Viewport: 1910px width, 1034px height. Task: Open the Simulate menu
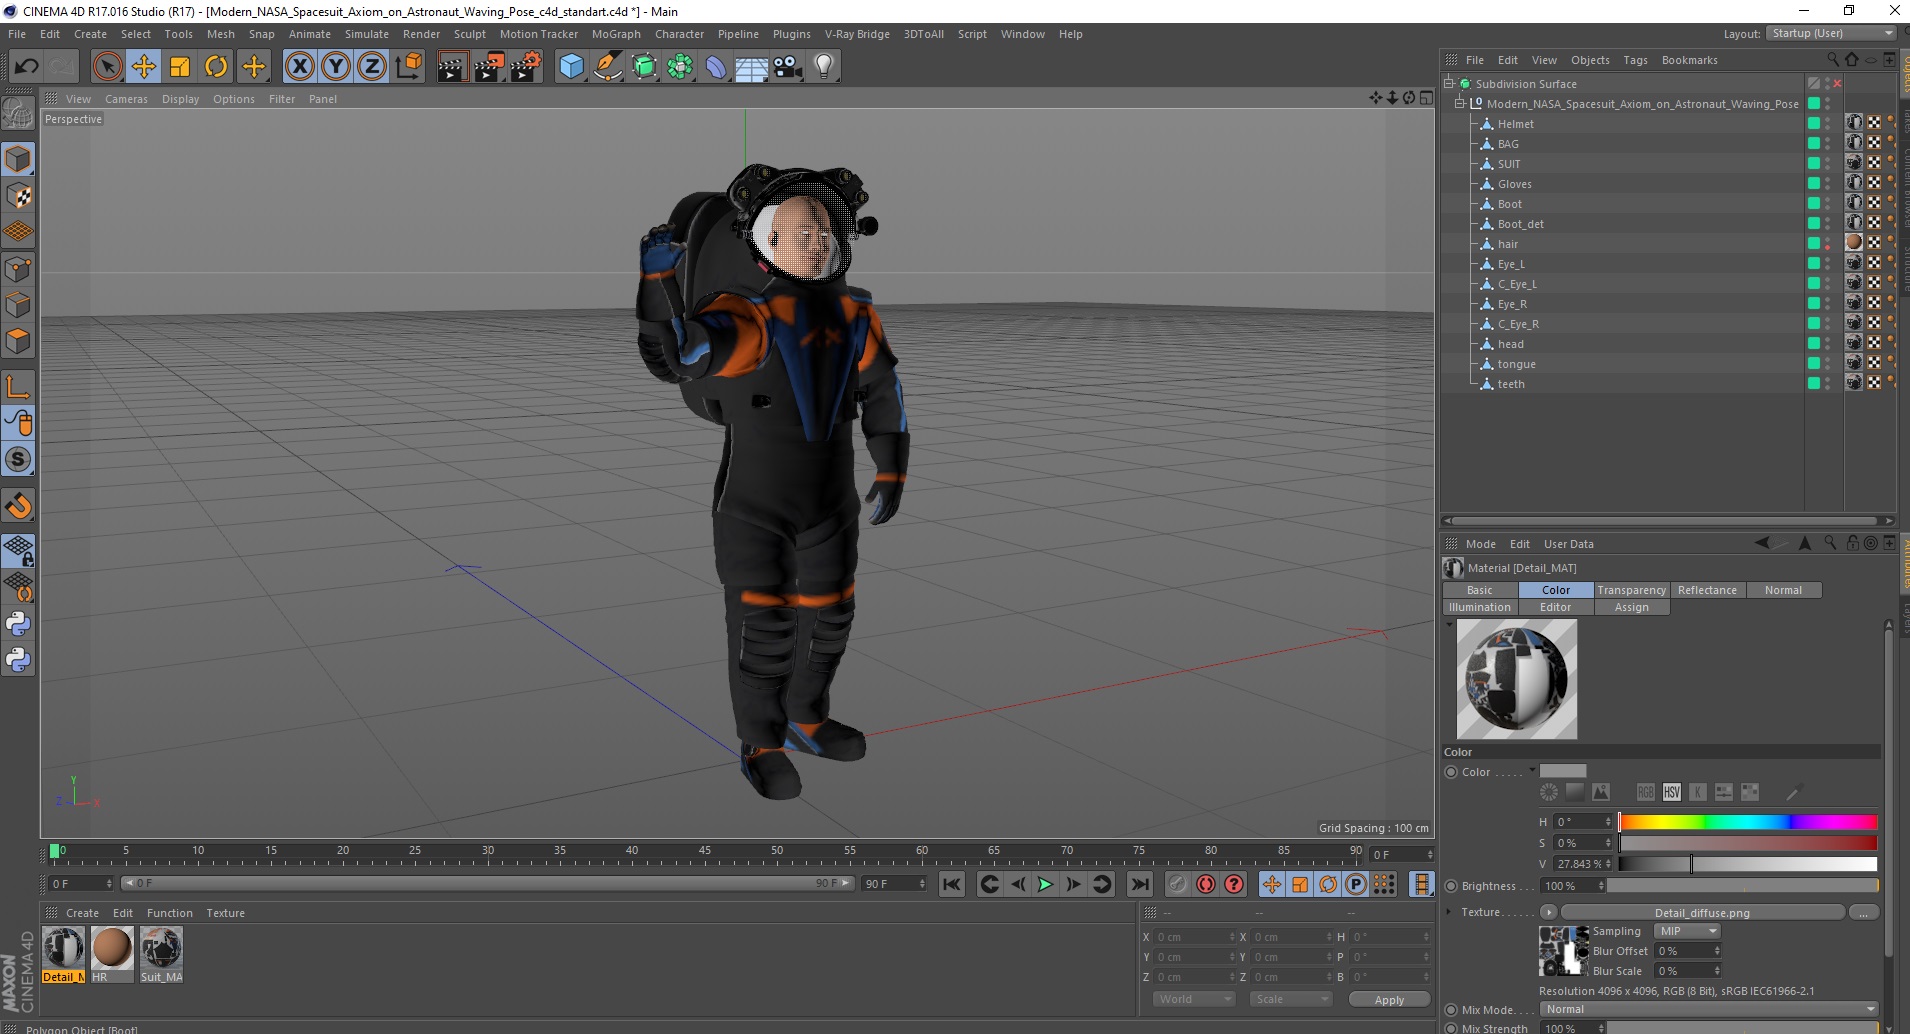[367, 34]
